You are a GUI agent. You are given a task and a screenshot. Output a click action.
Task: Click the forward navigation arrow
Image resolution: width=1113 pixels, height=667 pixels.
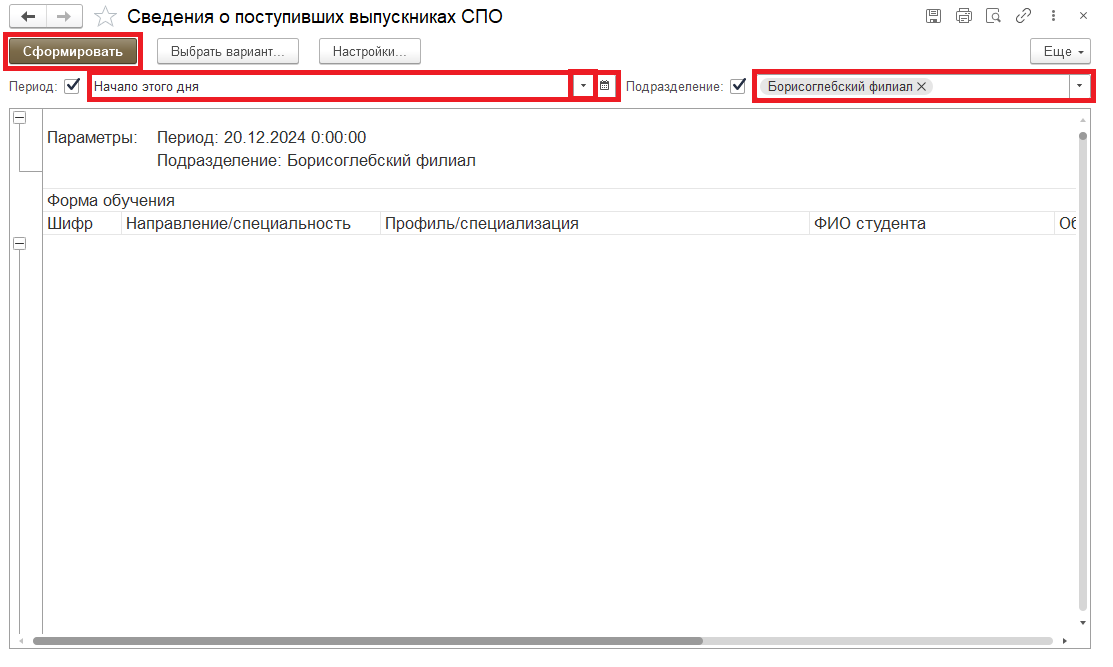(x=63, y=17)
